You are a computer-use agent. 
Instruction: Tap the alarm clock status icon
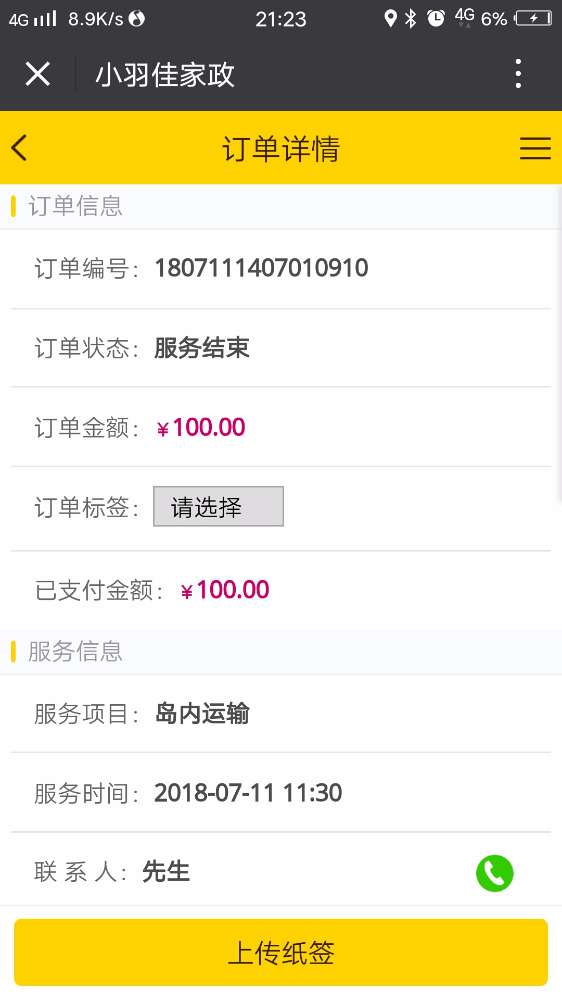[x=436, y=18]
